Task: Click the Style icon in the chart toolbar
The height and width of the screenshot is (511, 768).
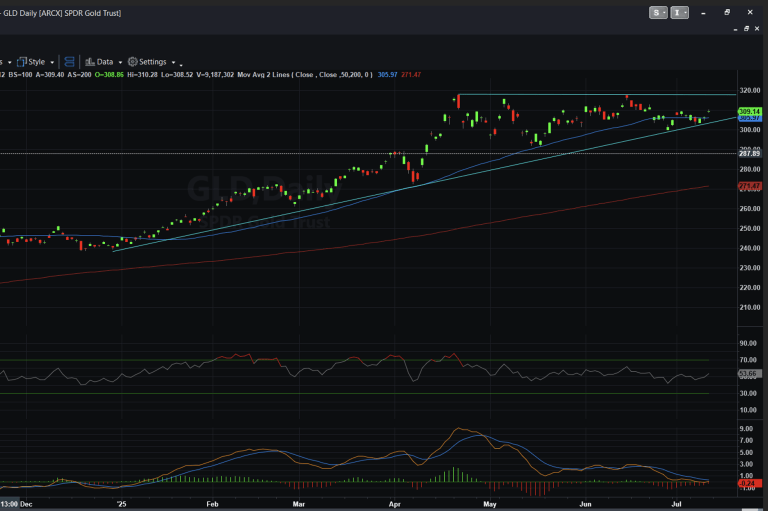Action: [x=21, y=61]
